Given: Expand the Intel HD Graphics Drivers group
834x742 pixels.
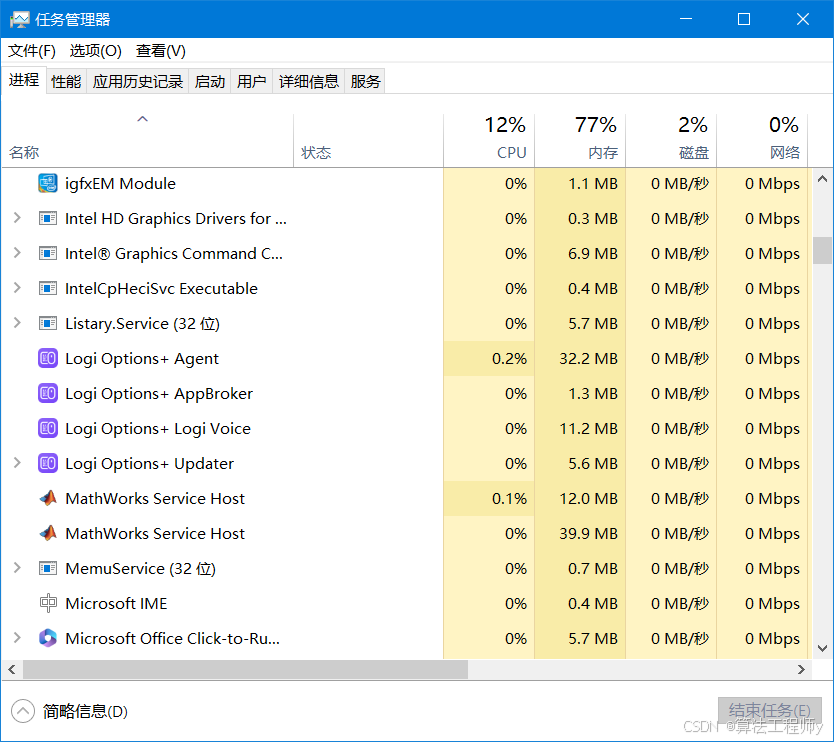Looking at the screenshot, I should 17,218.
